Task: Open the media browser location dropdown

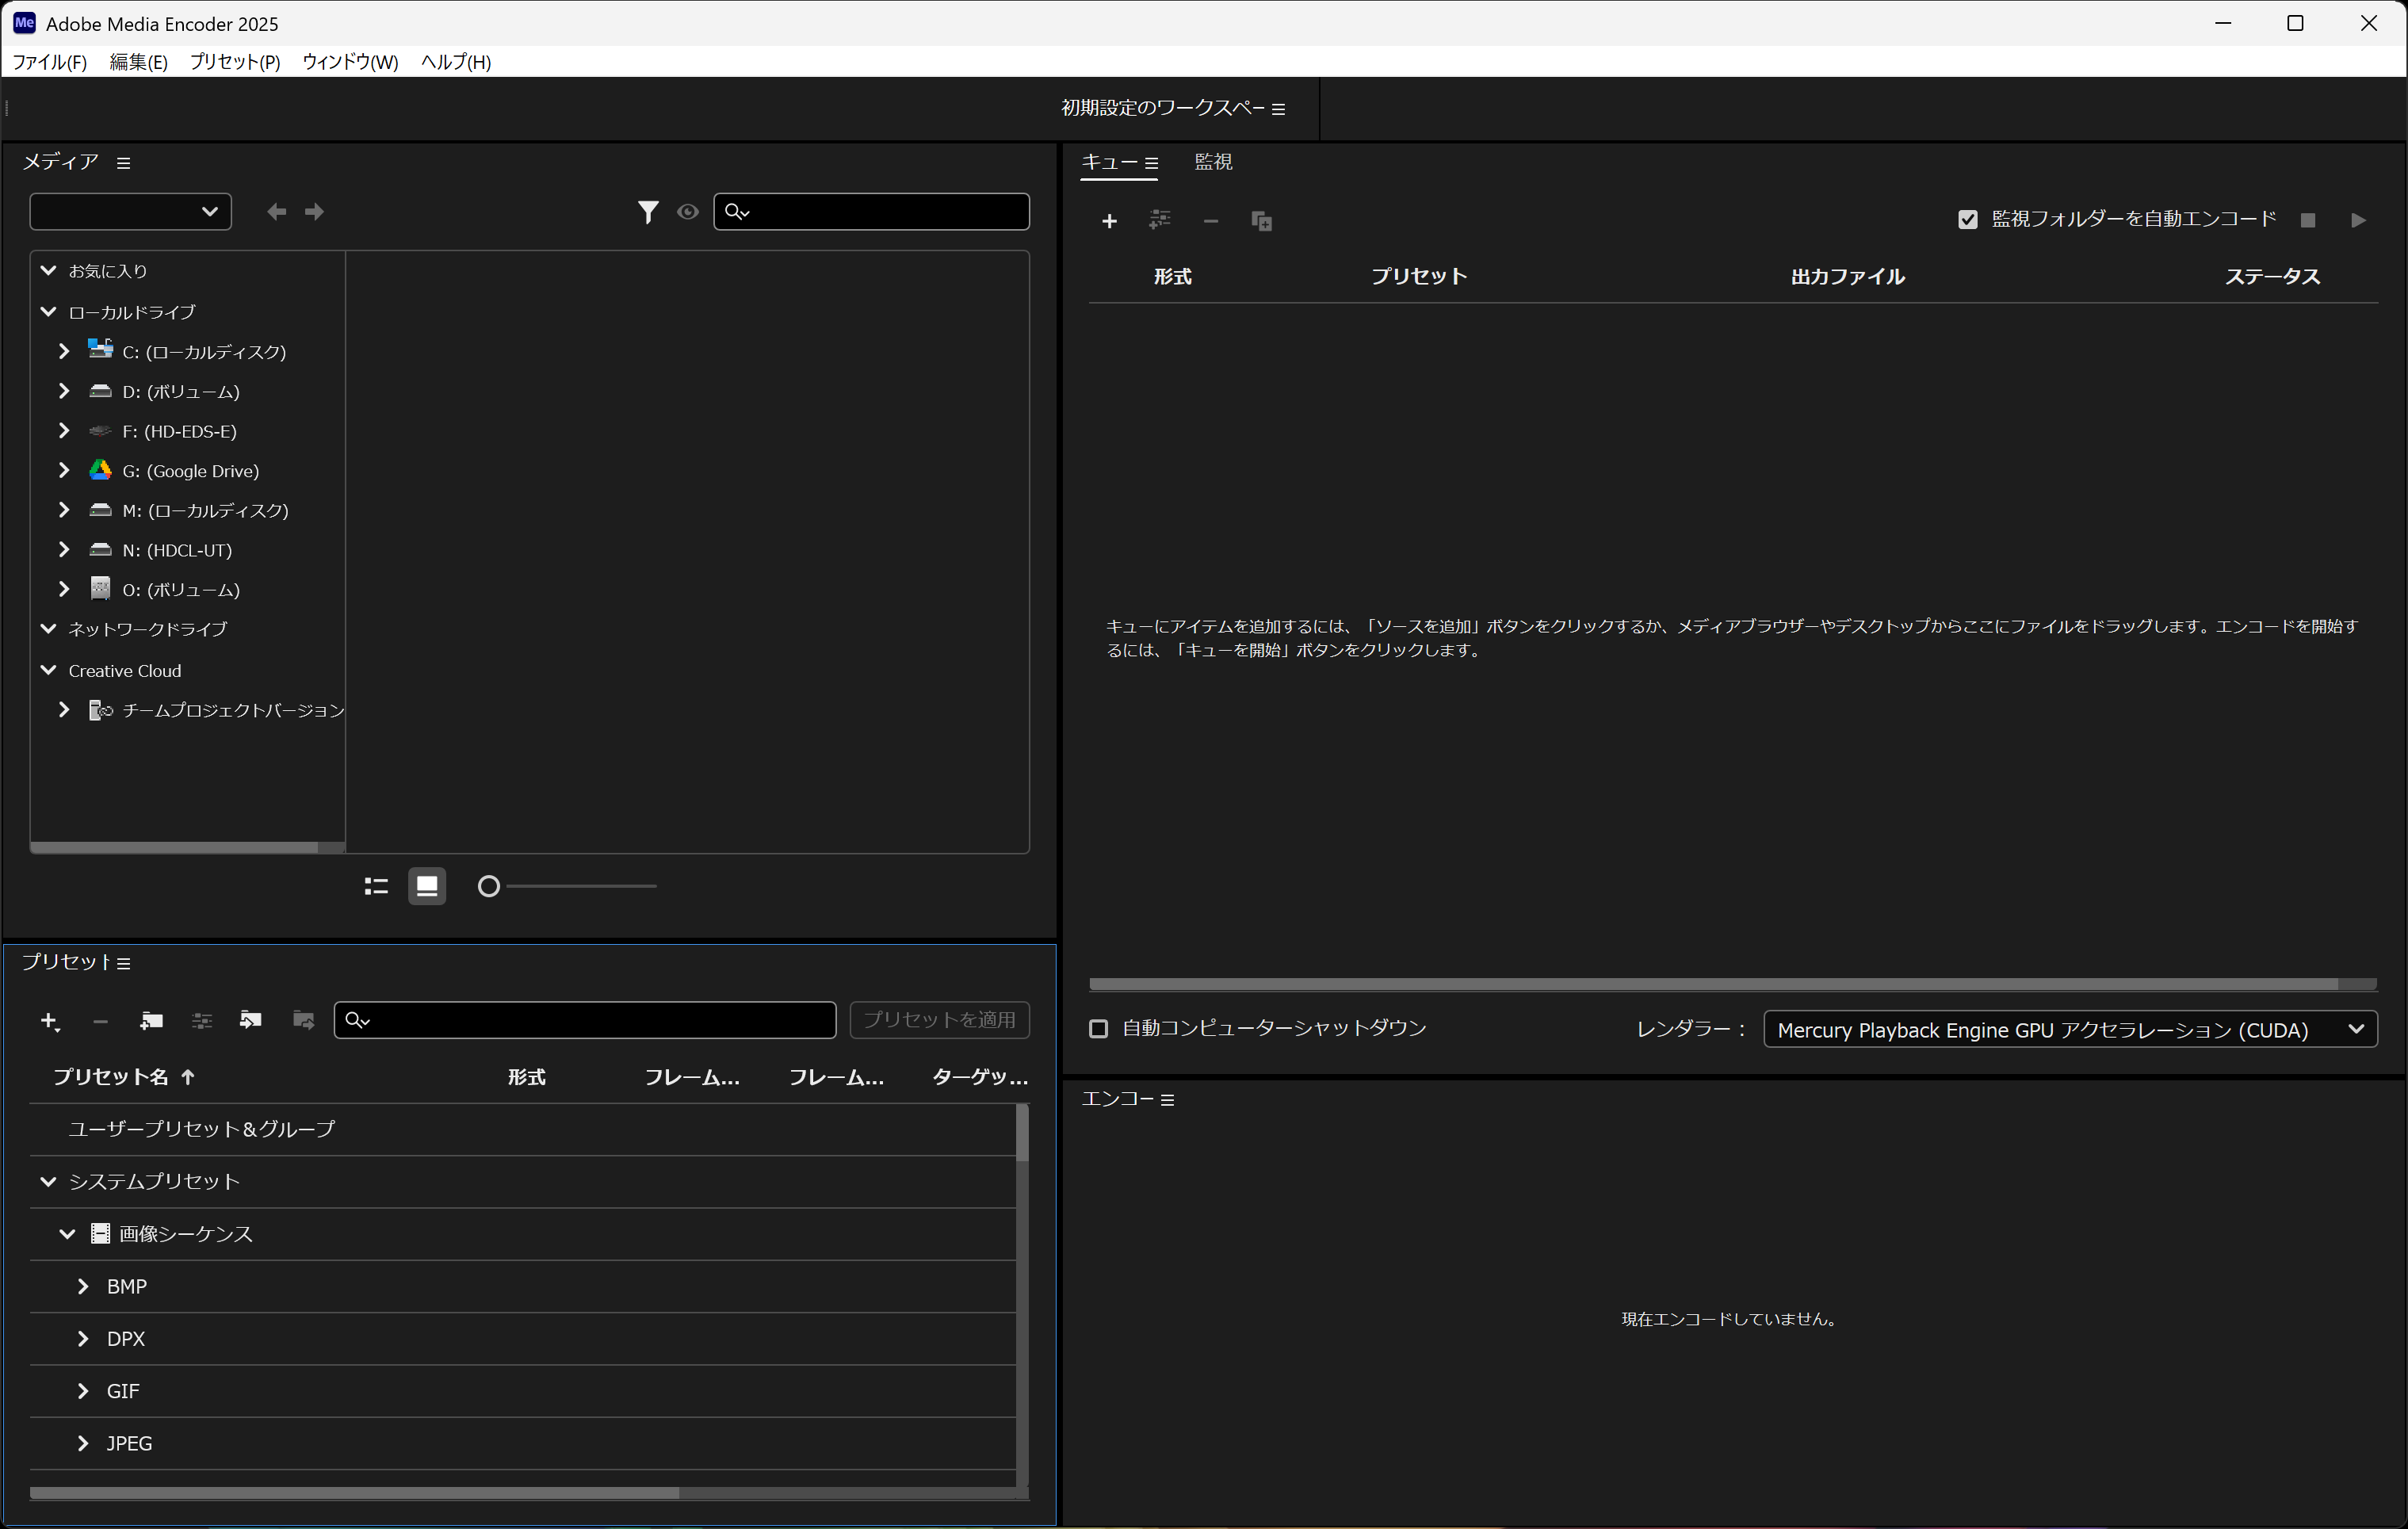Action: tap(130, 212)
